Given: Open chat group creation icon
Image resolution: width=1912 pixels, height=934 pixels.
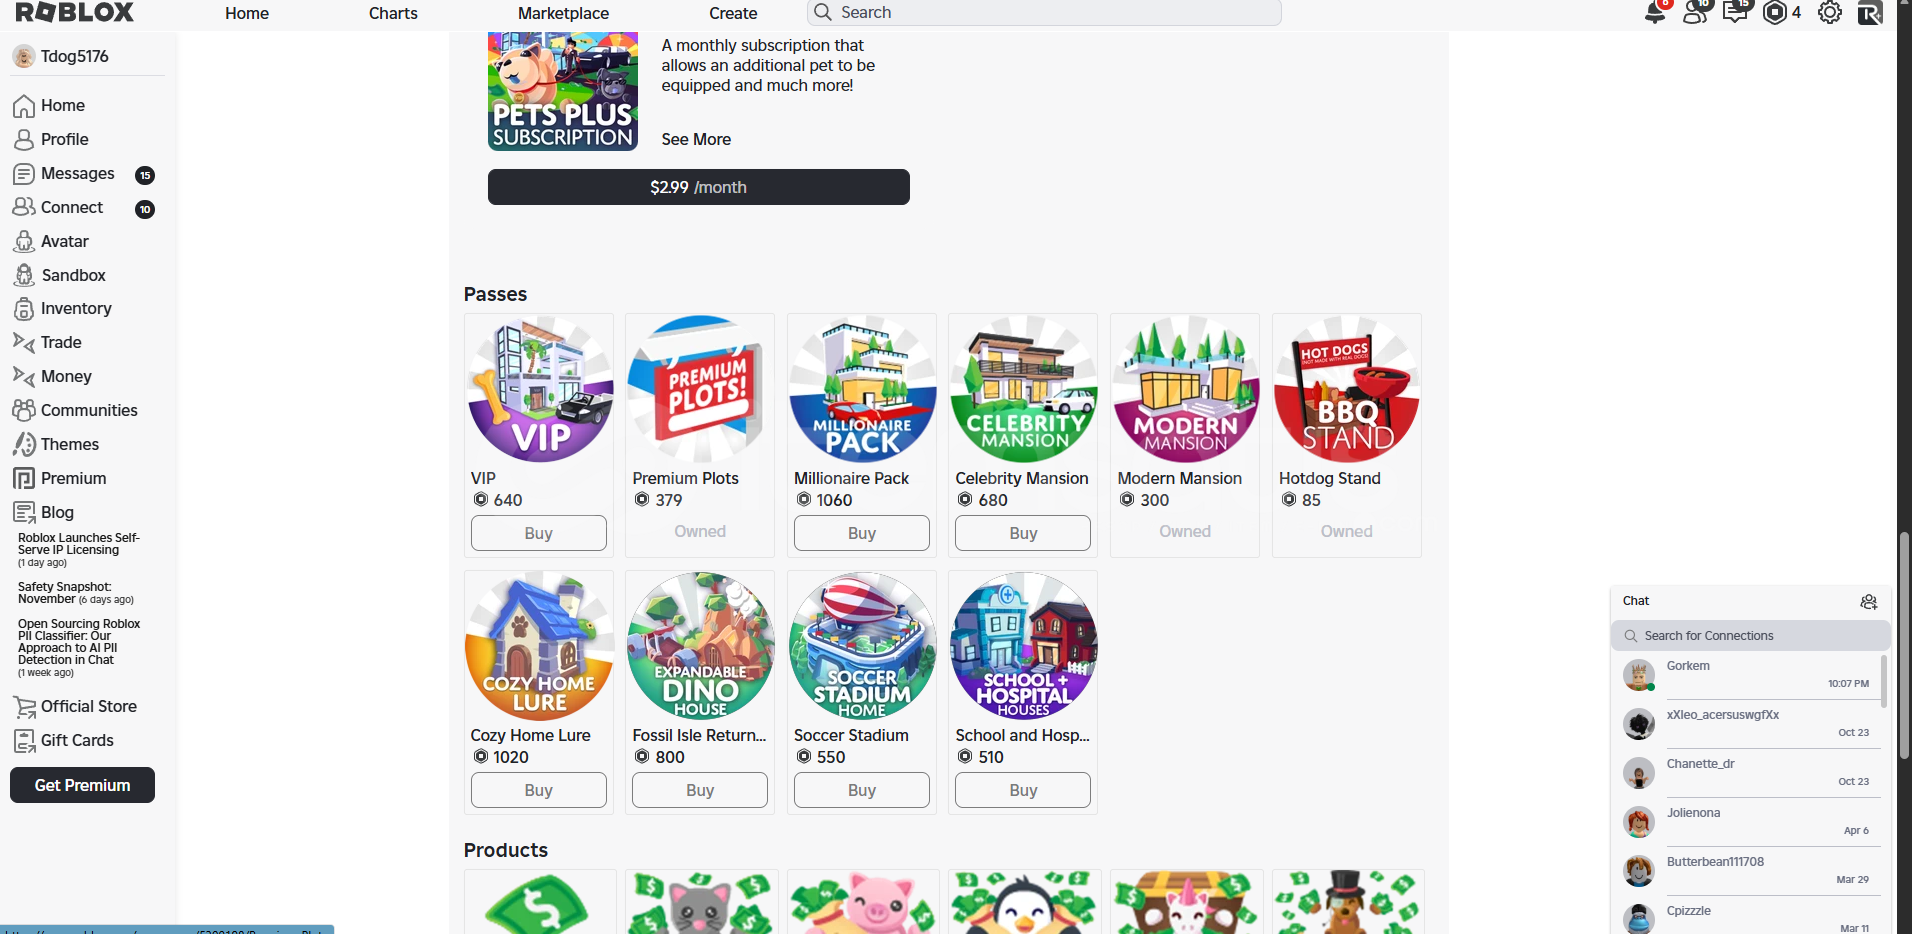Looking at the screenshot, I should tap(1868, 601).
